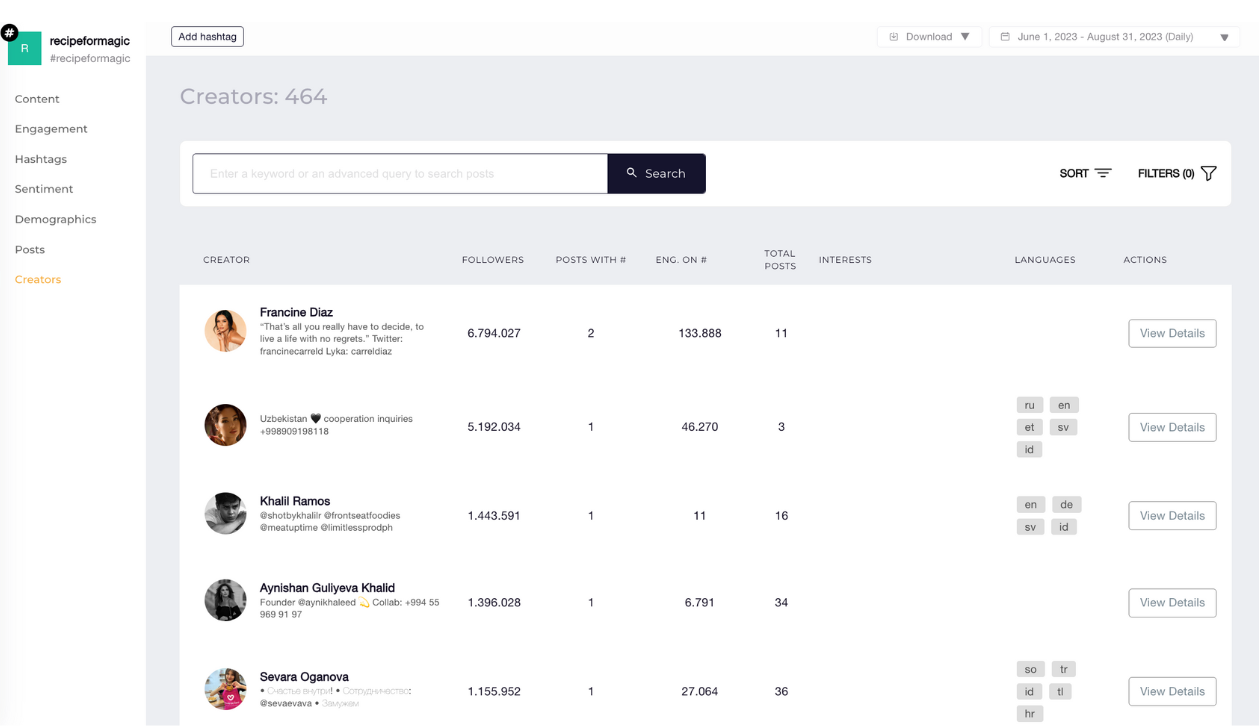
Task: Click the Khalil Ramos creator name
Action: [x=295, y=501]
